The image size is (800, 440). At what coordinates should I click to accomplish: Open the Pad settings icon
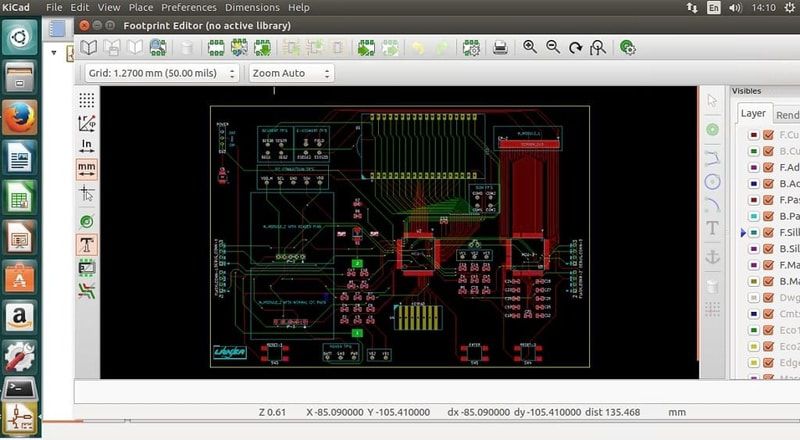[628, 48]
